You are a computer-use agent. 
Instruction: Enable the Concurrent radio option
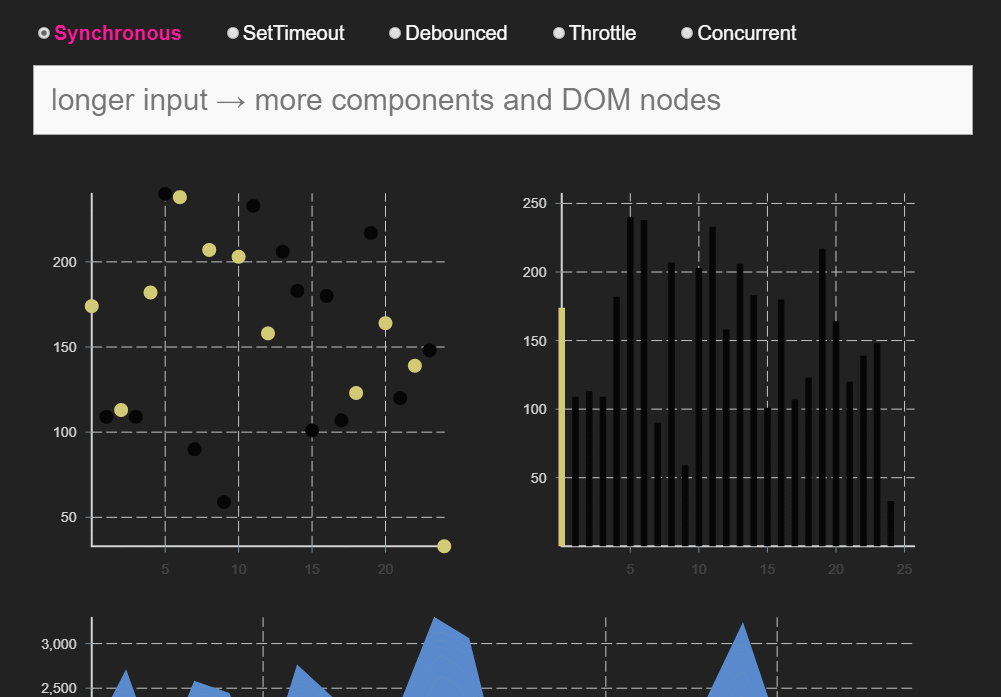click(687, 33)
